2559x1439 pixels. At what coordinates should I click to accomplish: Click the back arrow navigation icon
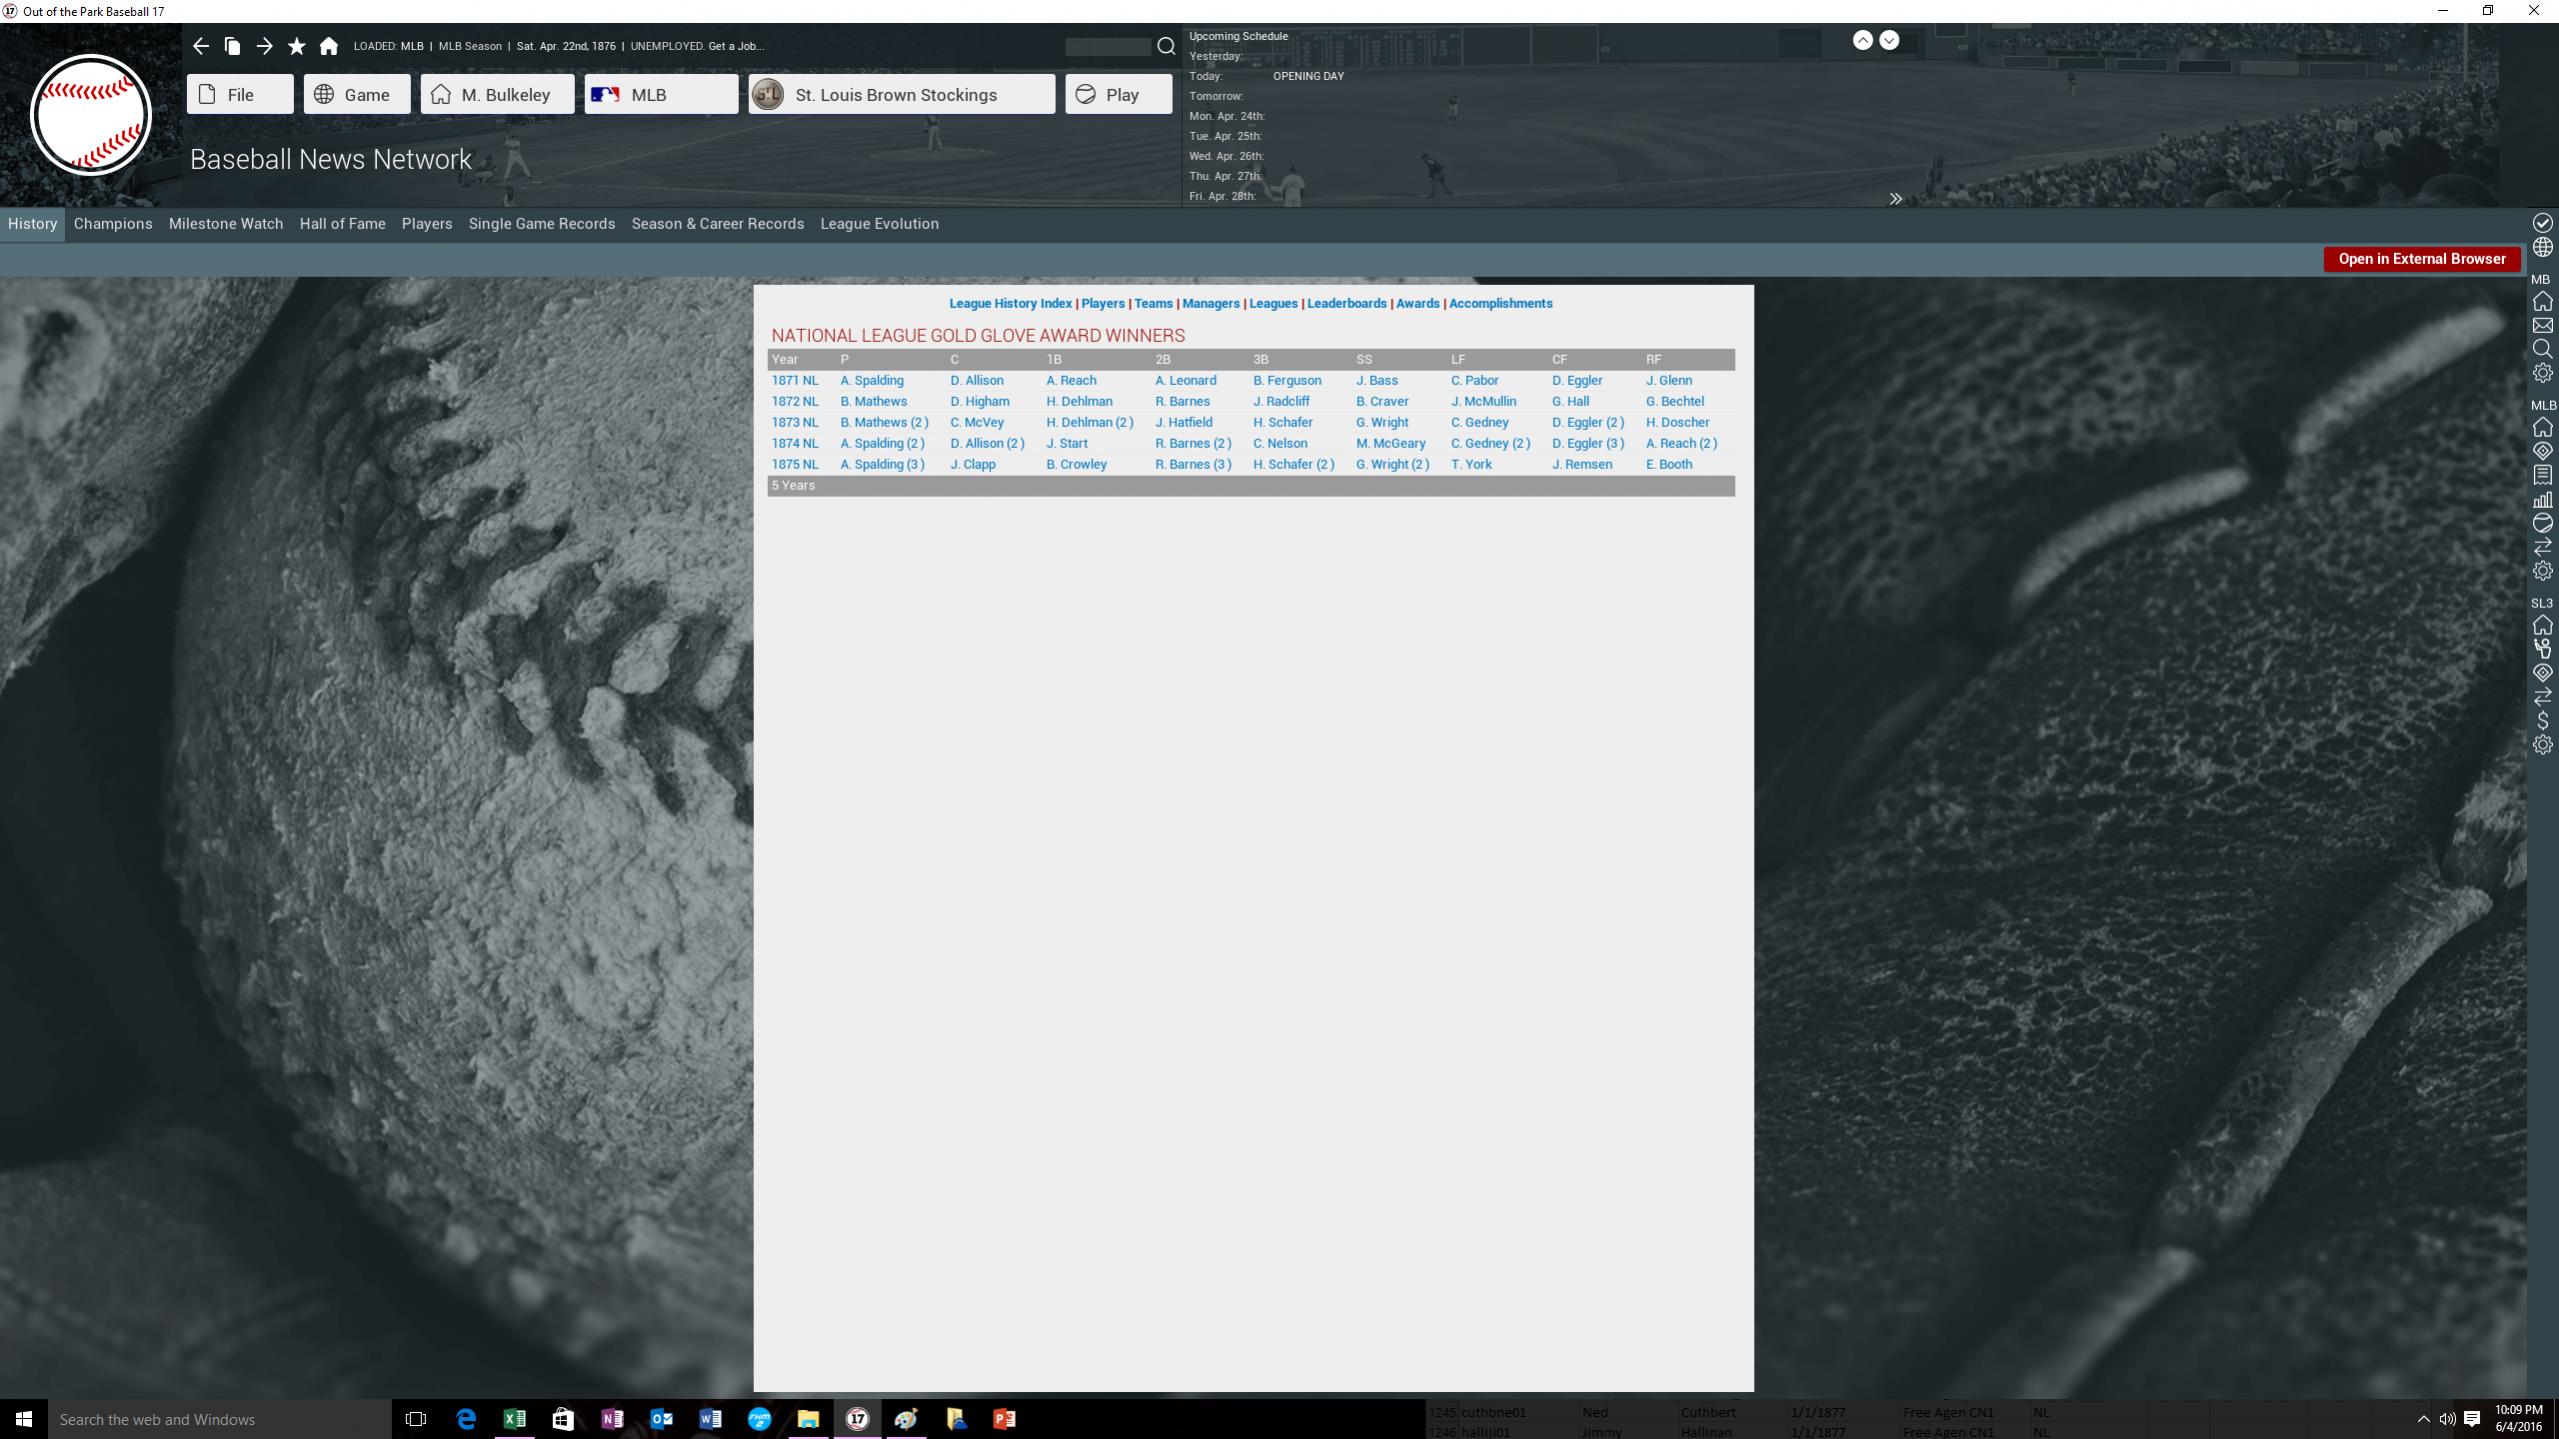(201, 46)
